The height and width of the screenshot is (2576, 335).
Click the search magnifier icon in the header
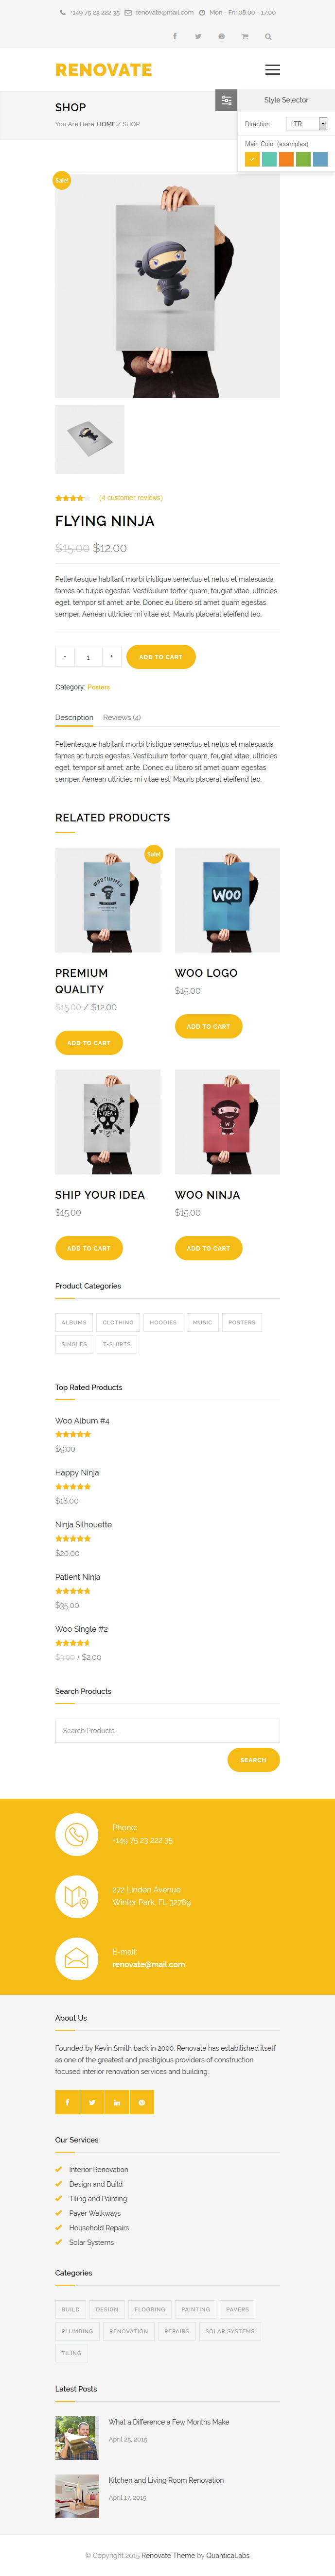[268, 36]
